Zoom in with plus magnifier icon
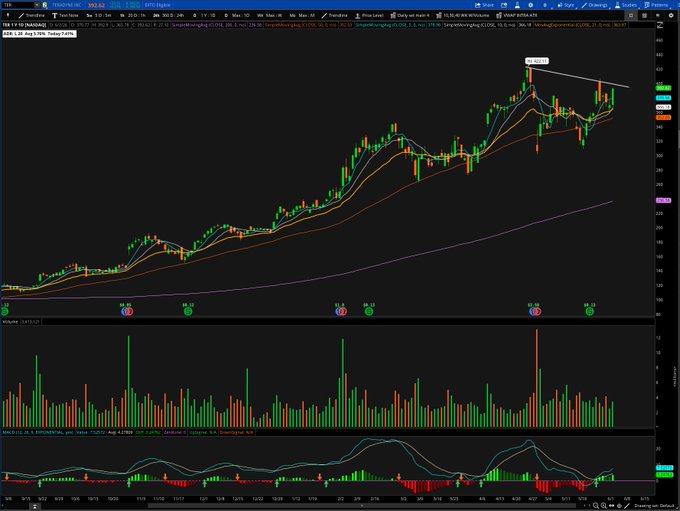The image size is (680, 511). coord(603,506)
